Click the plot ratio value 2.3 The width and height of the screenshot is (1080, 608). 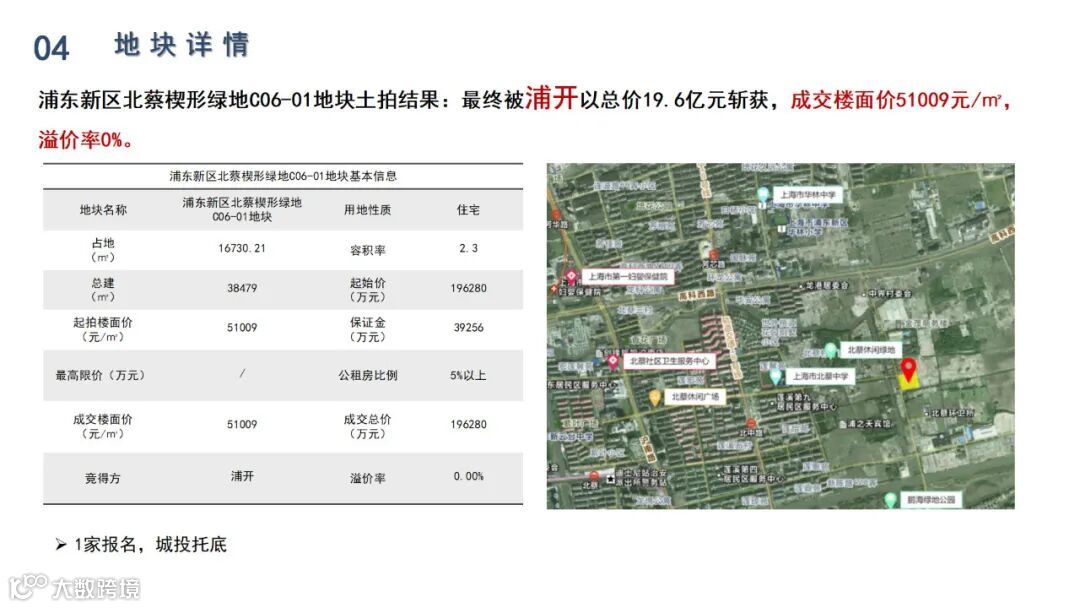click(468, 249)
